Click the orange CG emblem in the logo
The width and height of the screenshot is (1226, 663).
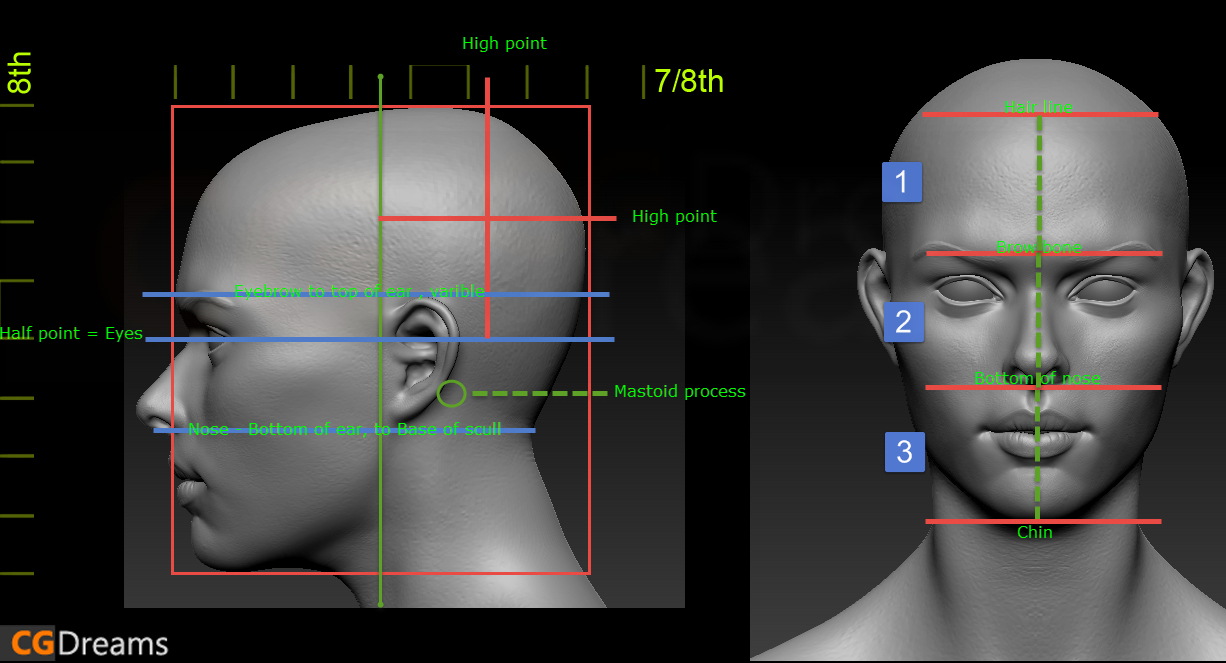pos(28,643)
